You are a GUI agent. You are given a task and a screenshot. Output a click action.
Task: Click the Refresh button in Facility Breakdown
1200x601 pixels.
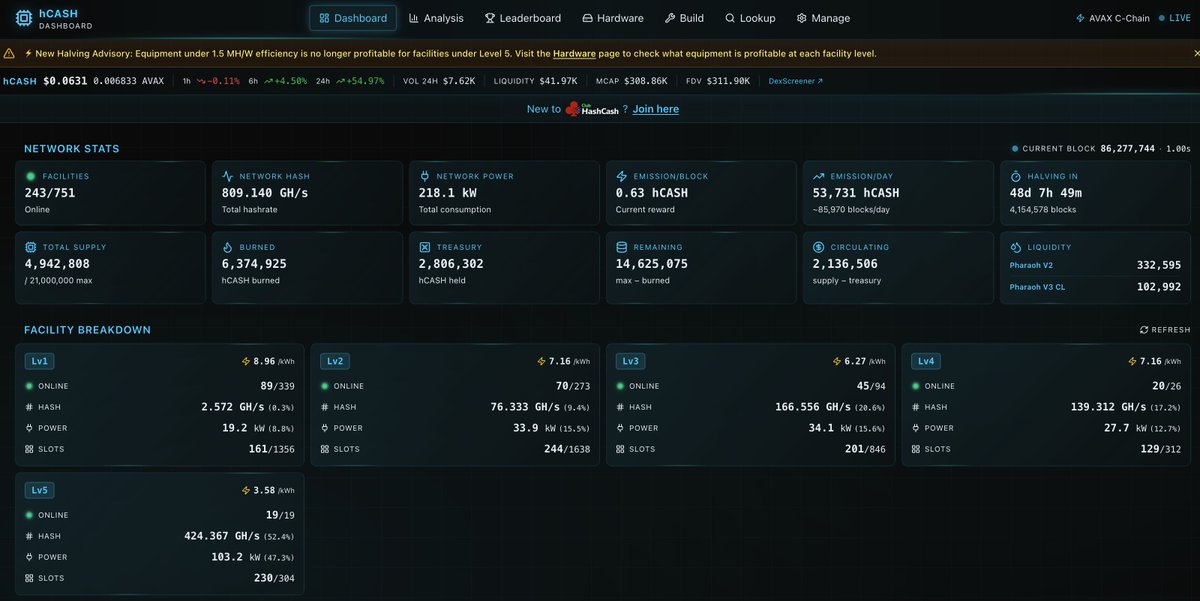point(1165,330)
